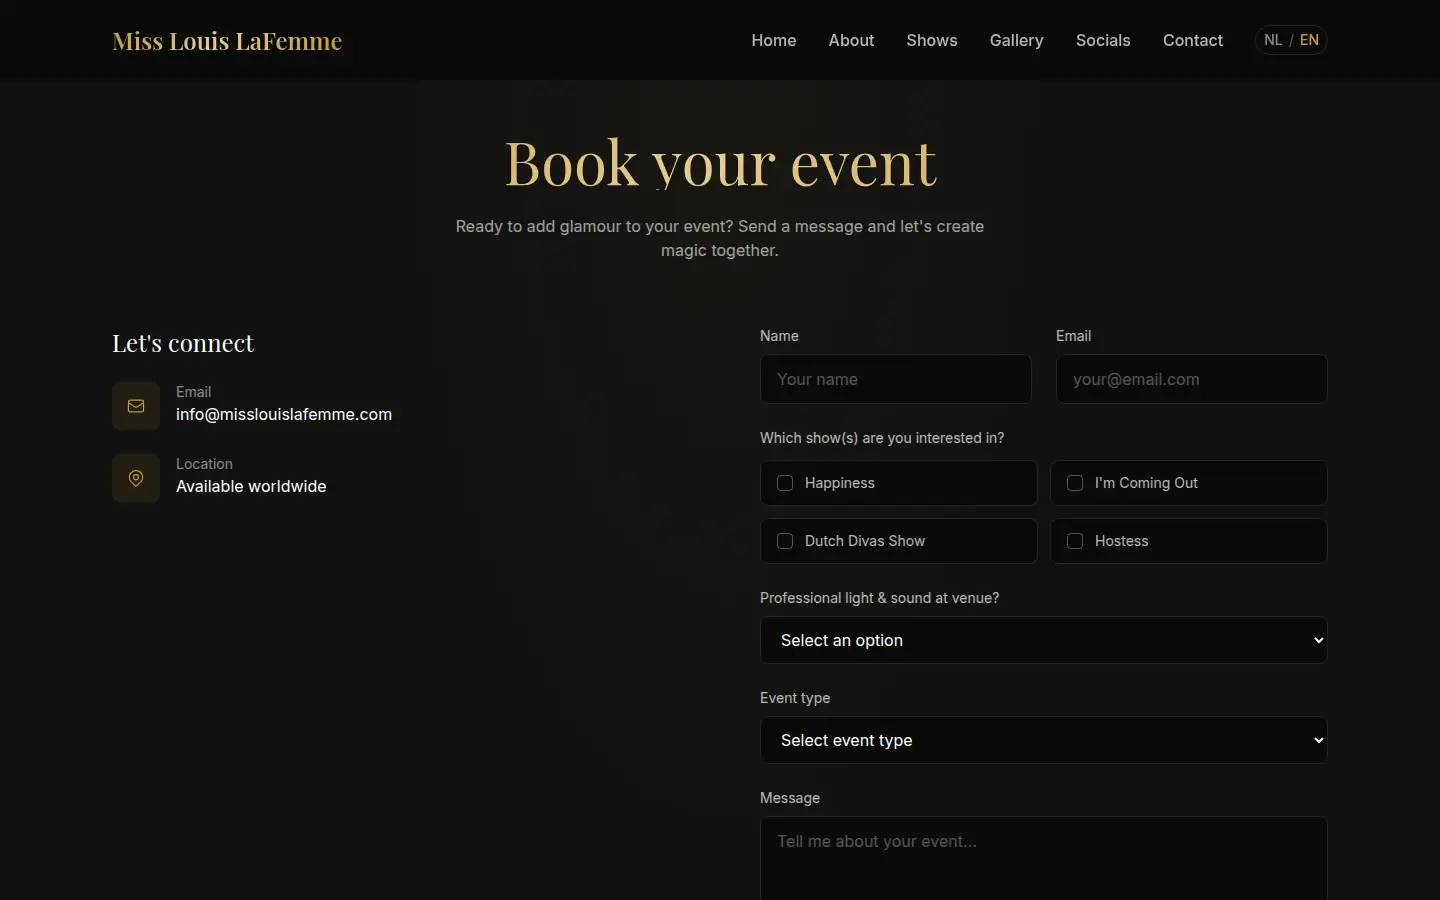Click the Let's connect heading
This screenshot has width=1440, height=900.
[x=183, y=343]
